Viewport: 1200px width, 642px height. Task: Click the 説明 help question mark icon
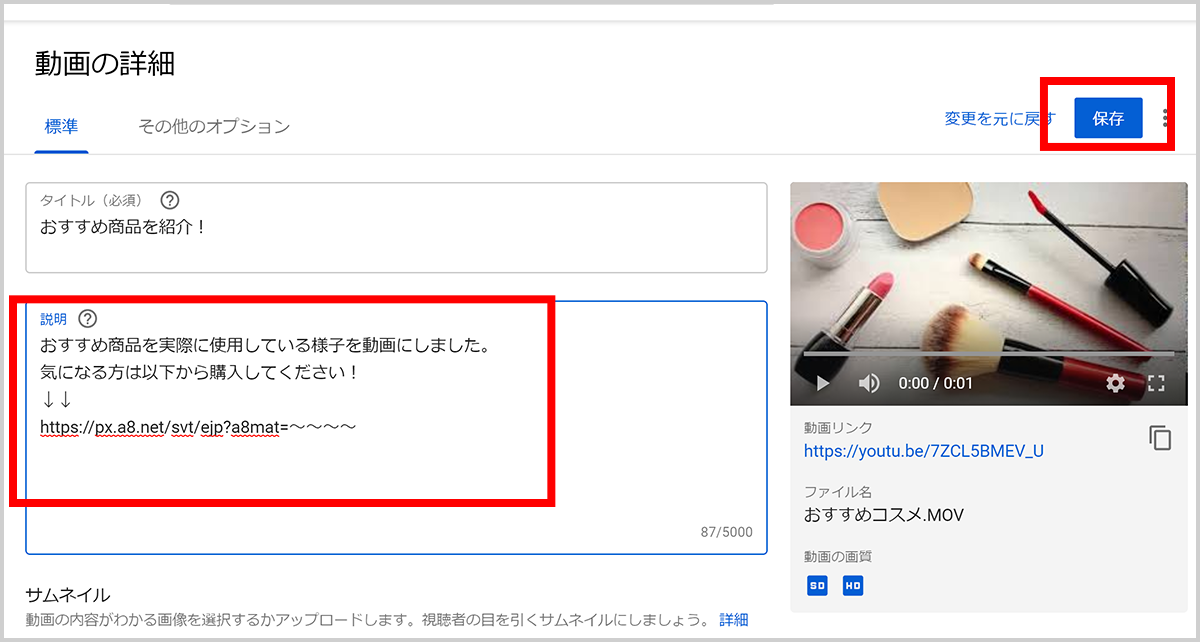[x=88, y=319]
